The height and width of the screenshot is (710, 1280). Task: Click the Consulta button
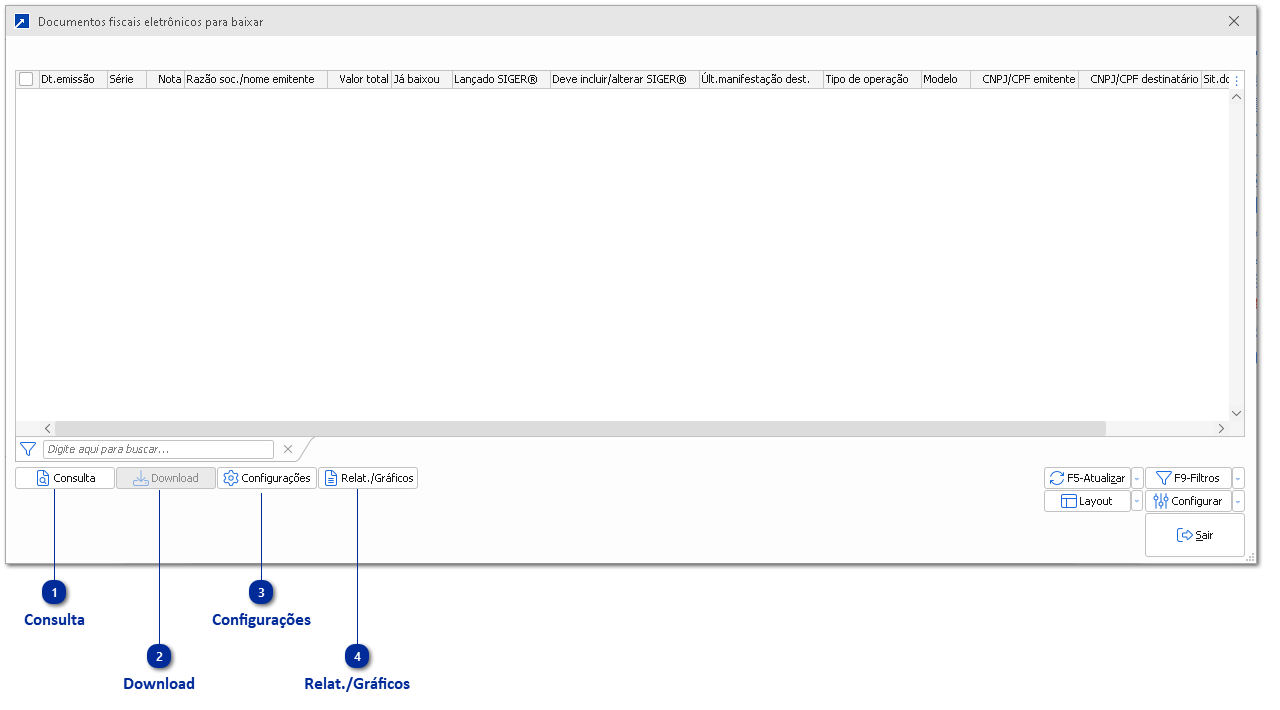pos(65,478)
